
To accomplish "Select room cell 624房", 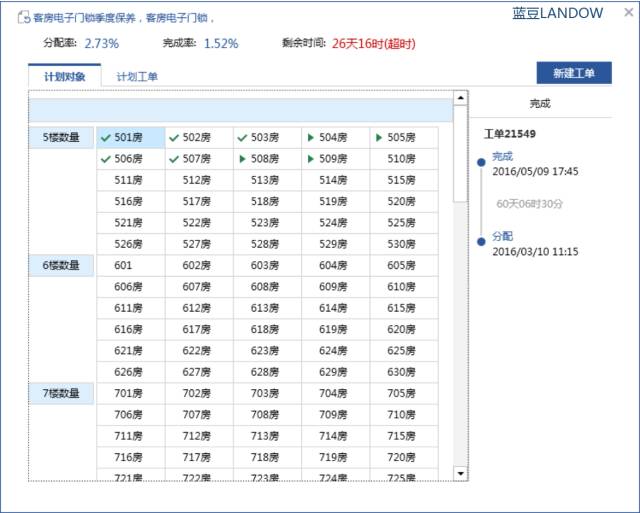I will coord(336,351).
